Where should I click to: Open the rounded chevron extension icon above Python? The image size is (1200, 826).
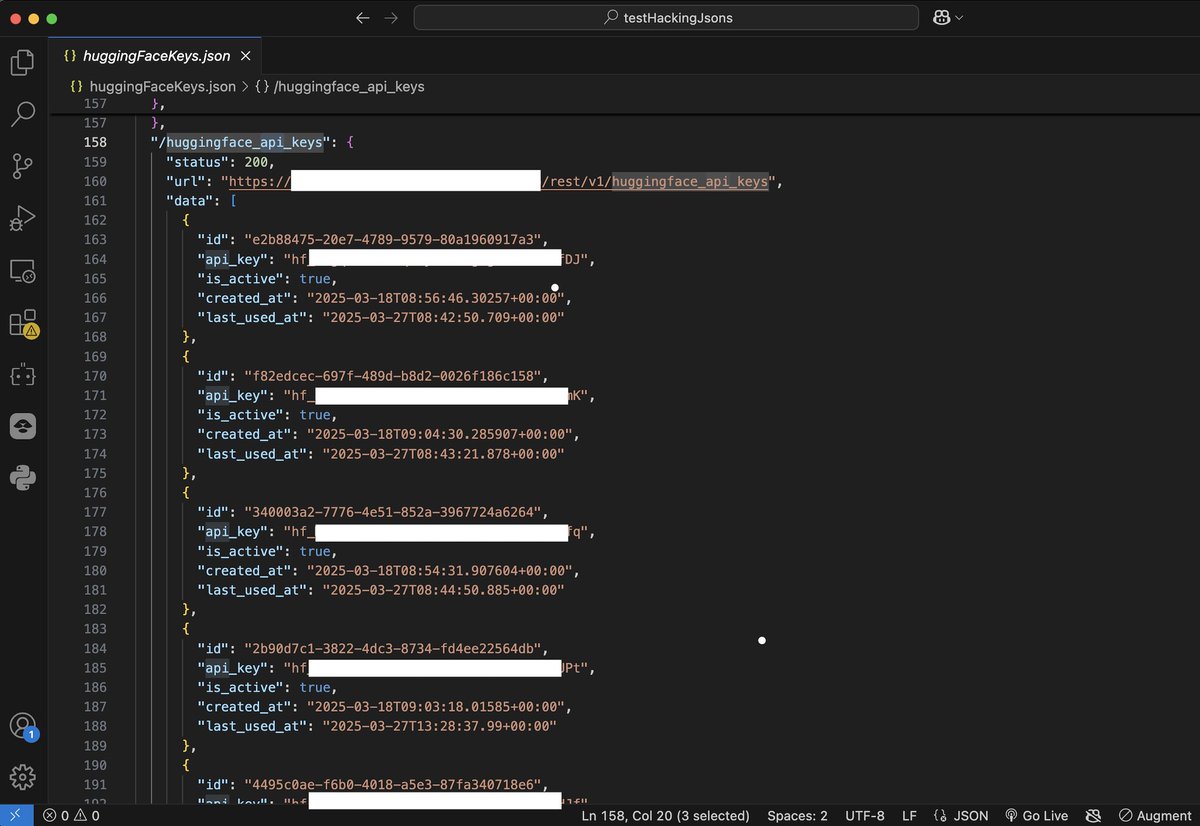point(22,426)
